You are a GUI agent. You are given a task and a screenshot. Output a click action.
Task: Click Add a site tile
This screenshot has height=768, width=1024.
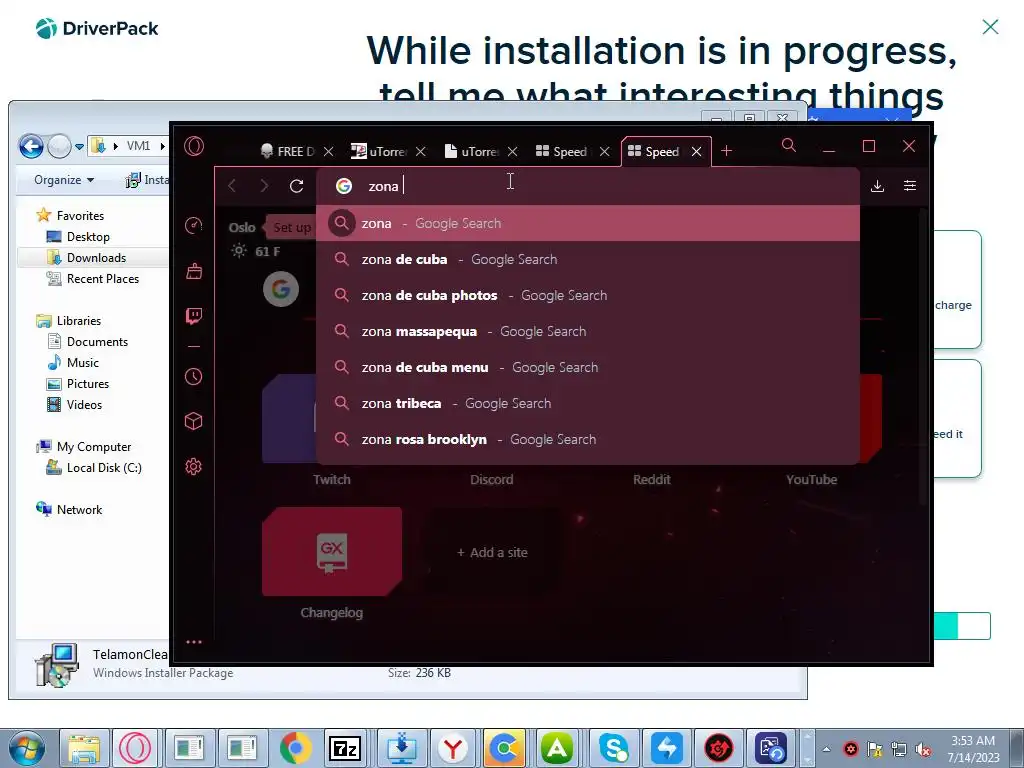click(492, 552)
